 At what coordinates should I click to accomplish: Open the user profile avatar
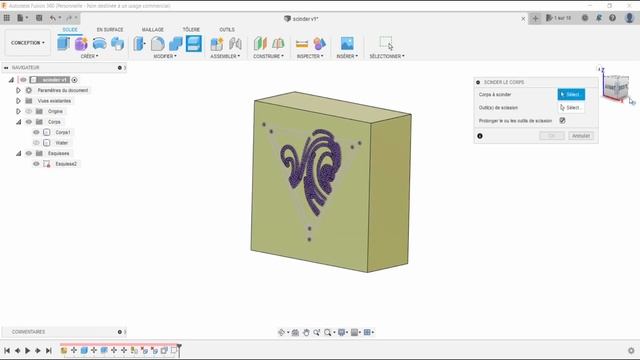629,18
